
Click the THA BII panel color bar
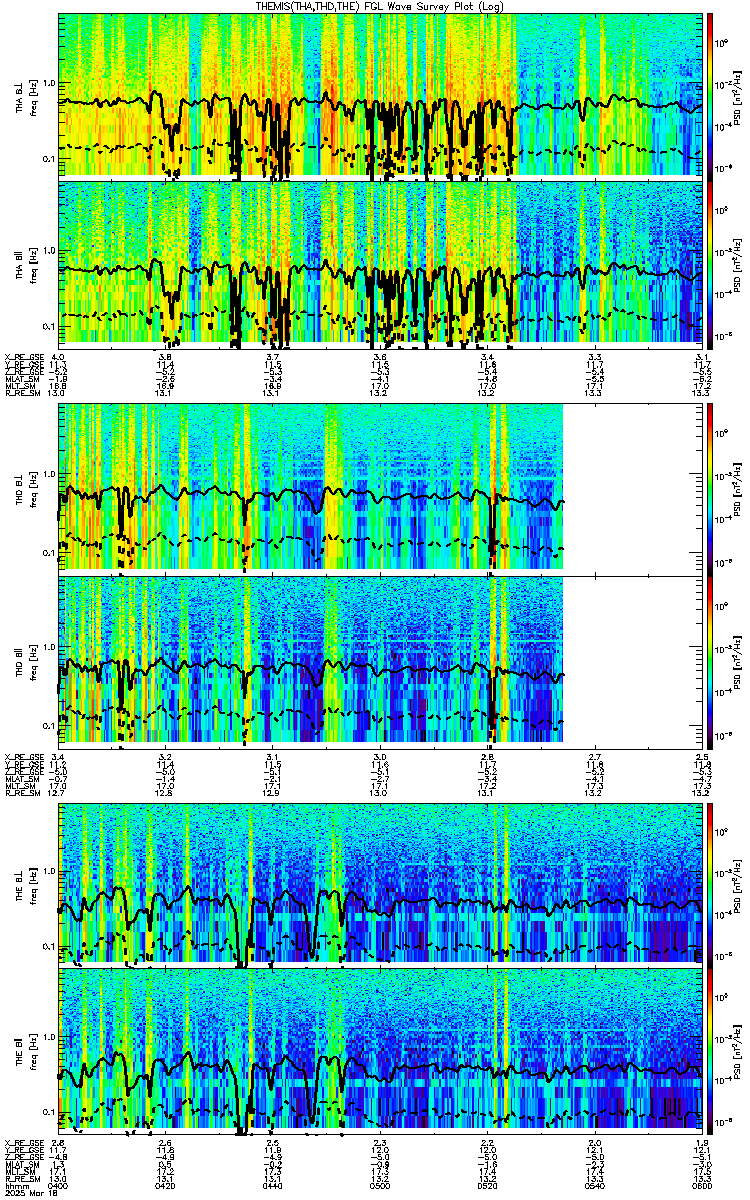(710, 262)
